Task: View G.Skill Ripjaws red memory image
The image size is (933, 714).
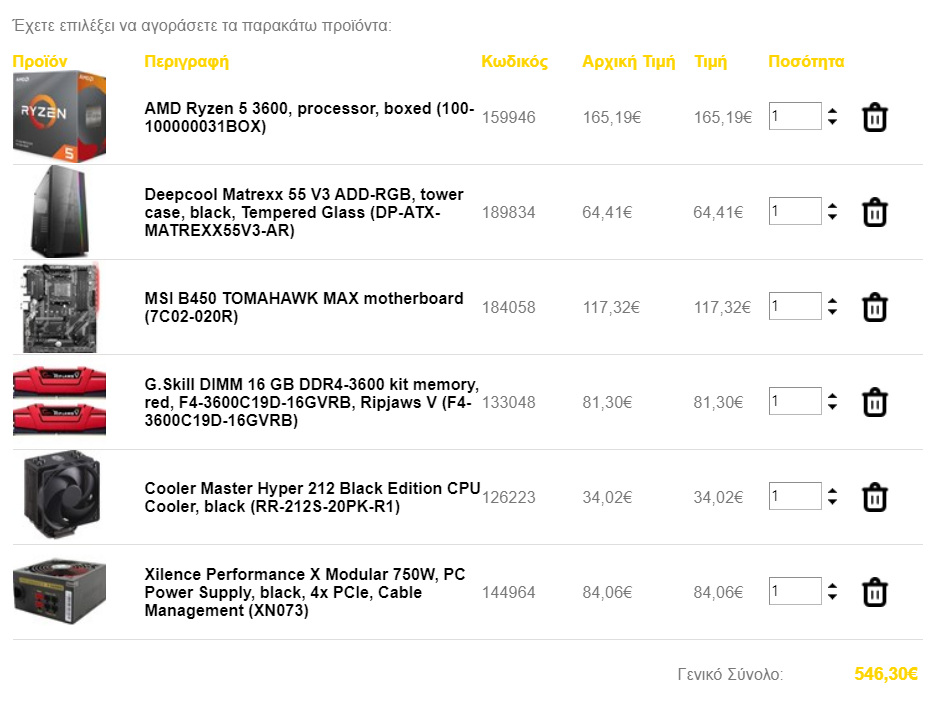Action: click(x=60, y=402)
